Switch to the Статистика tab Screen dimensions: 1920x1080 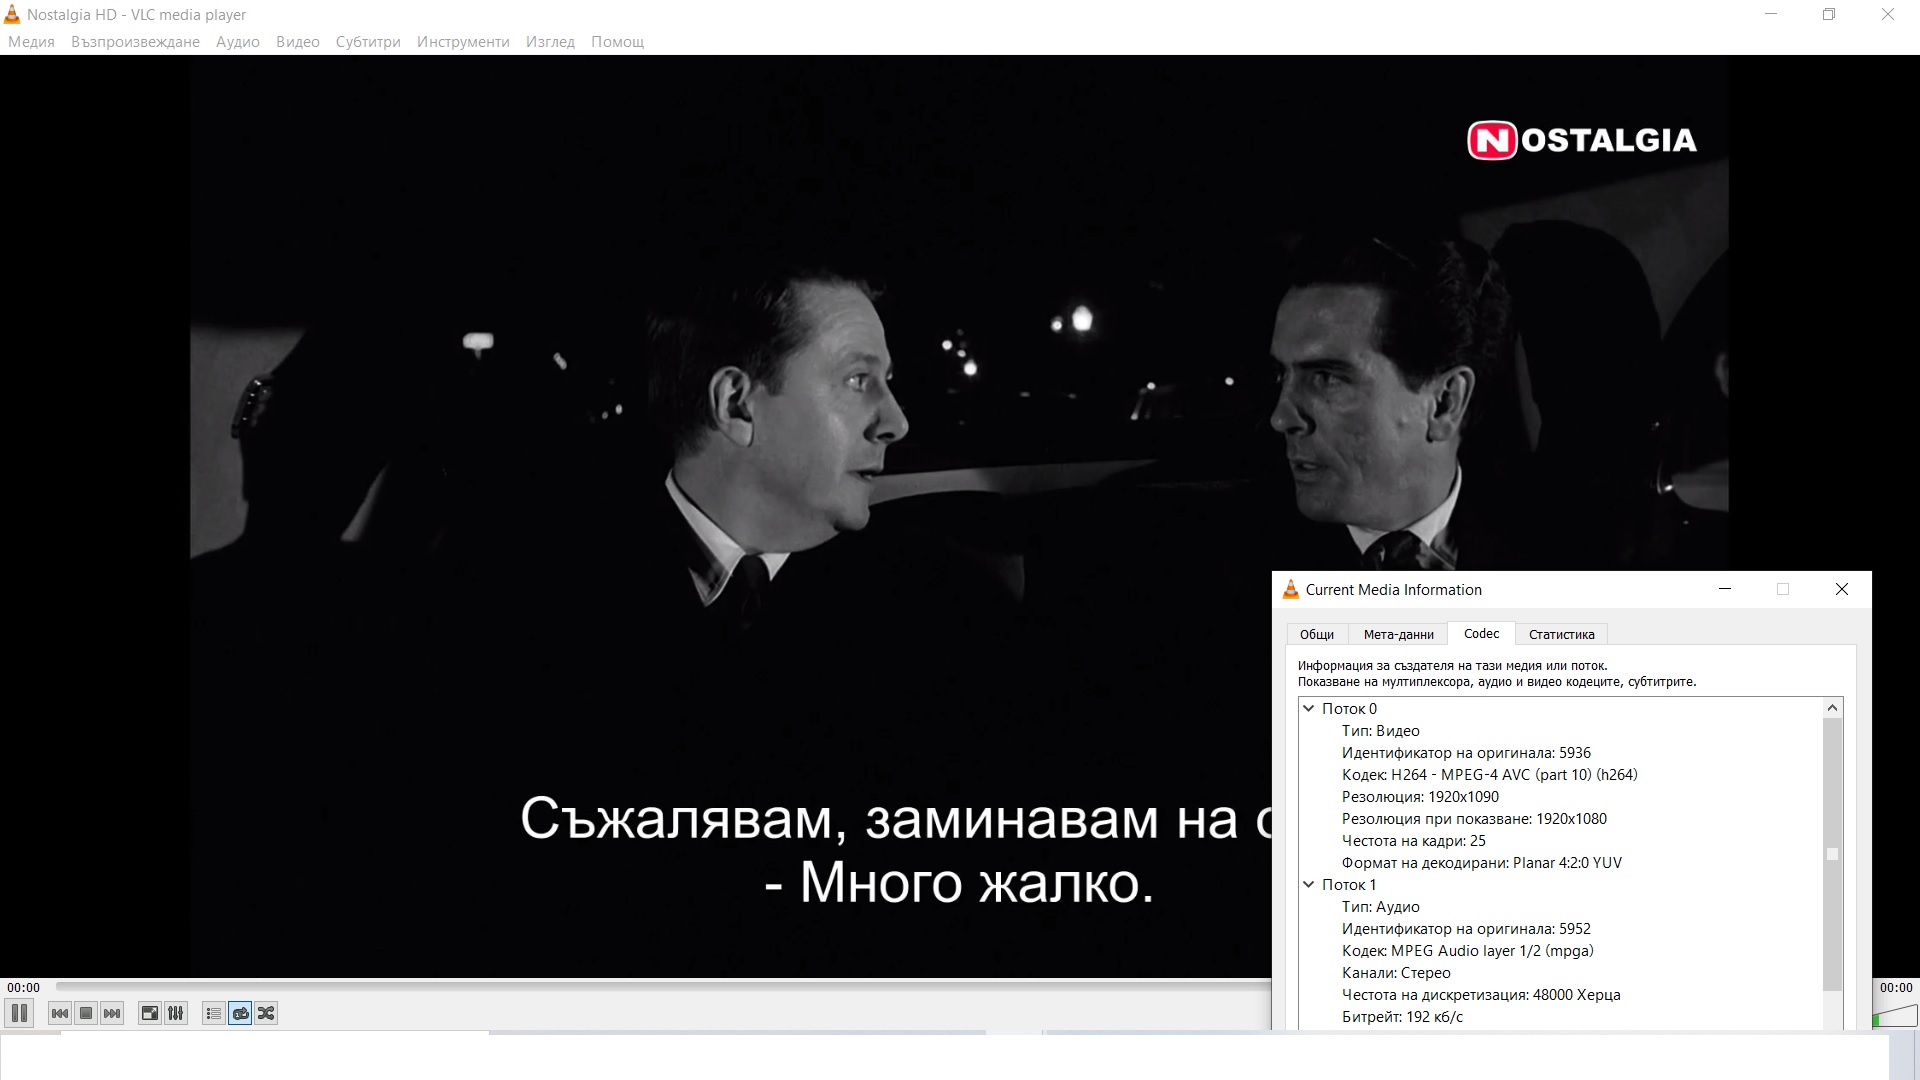pos(1561,634)
